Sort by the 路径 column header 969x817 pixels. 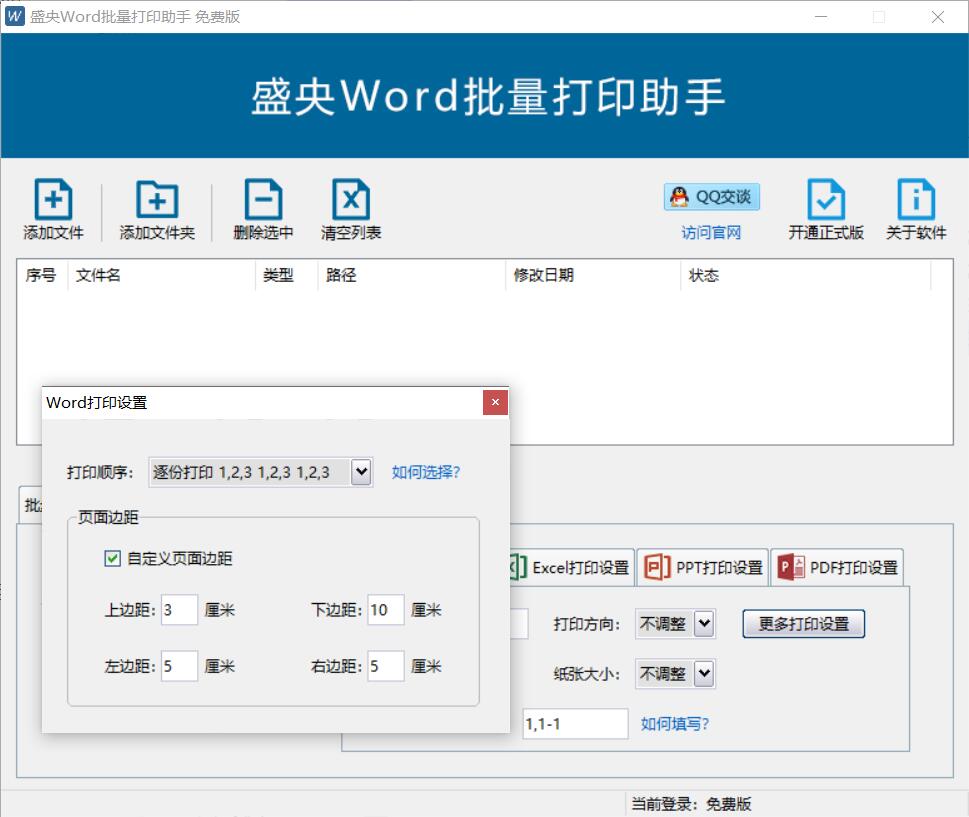(412, 275)
